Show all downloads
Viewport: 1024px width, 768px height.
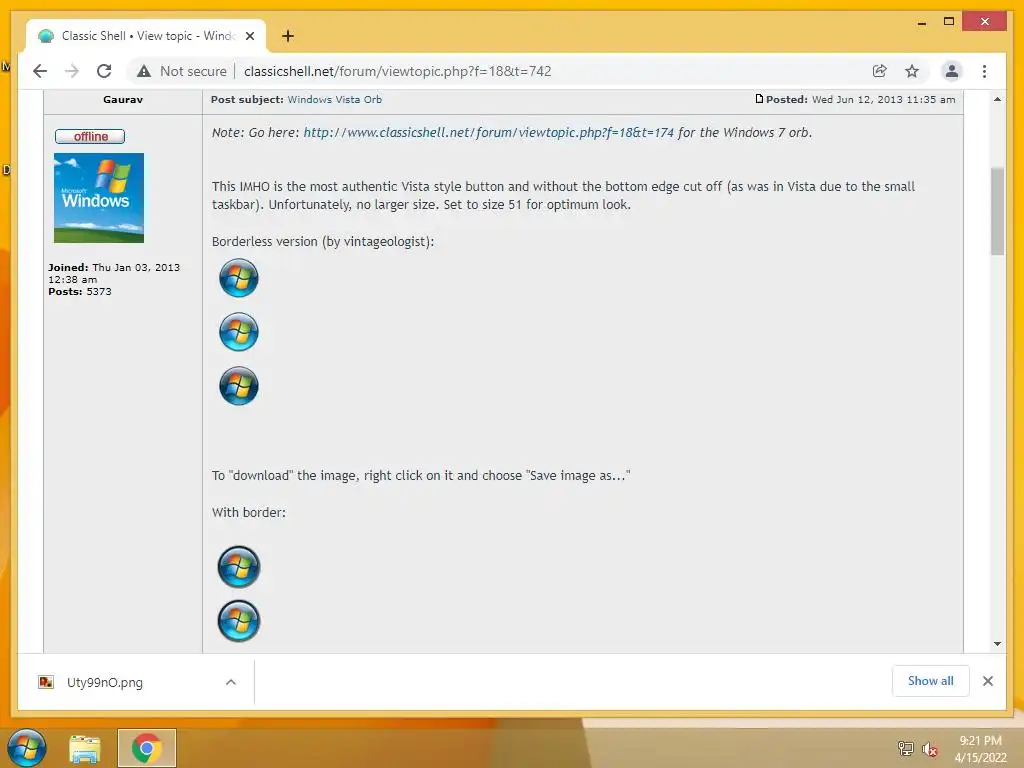point(931,680)
